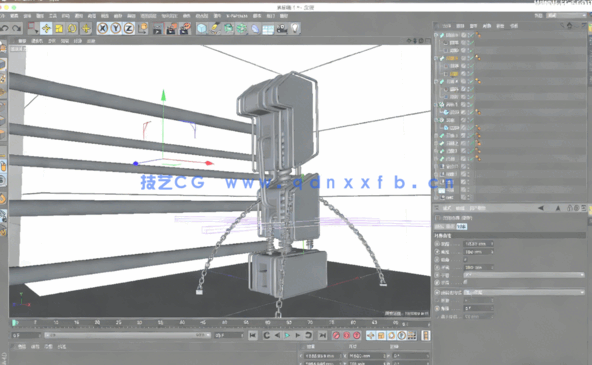Render the active view with clapperboard icon
The width and height of the screenshot is (592, 365).
[x=158, y=29]
